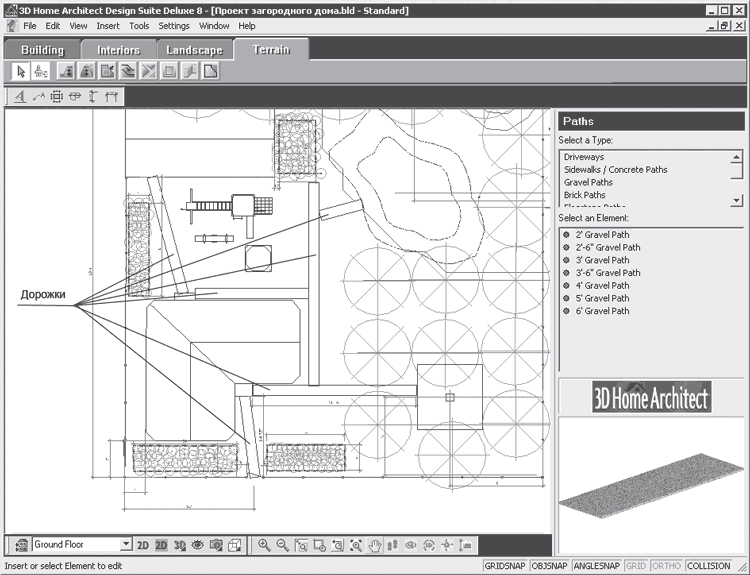Open the Ground Floor dropdown

click(126, 544)
